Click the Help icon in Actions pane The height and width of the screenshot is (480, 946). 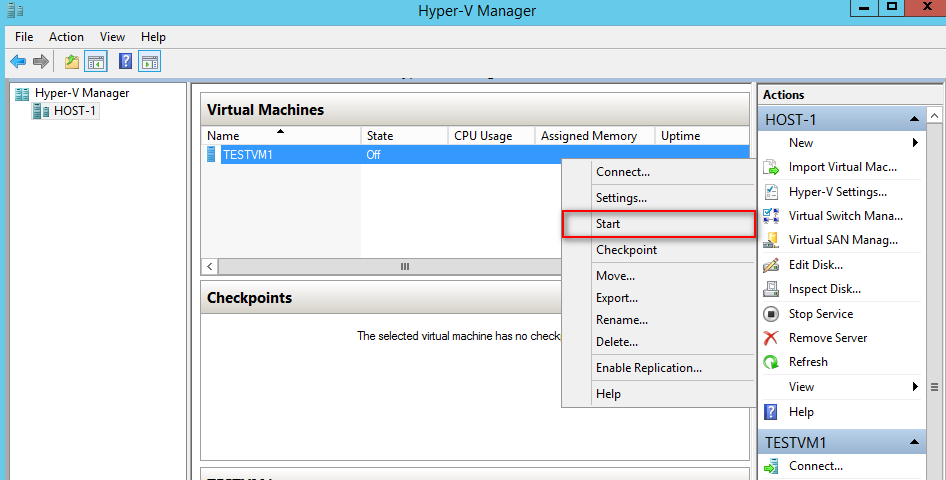pos(771,412)
